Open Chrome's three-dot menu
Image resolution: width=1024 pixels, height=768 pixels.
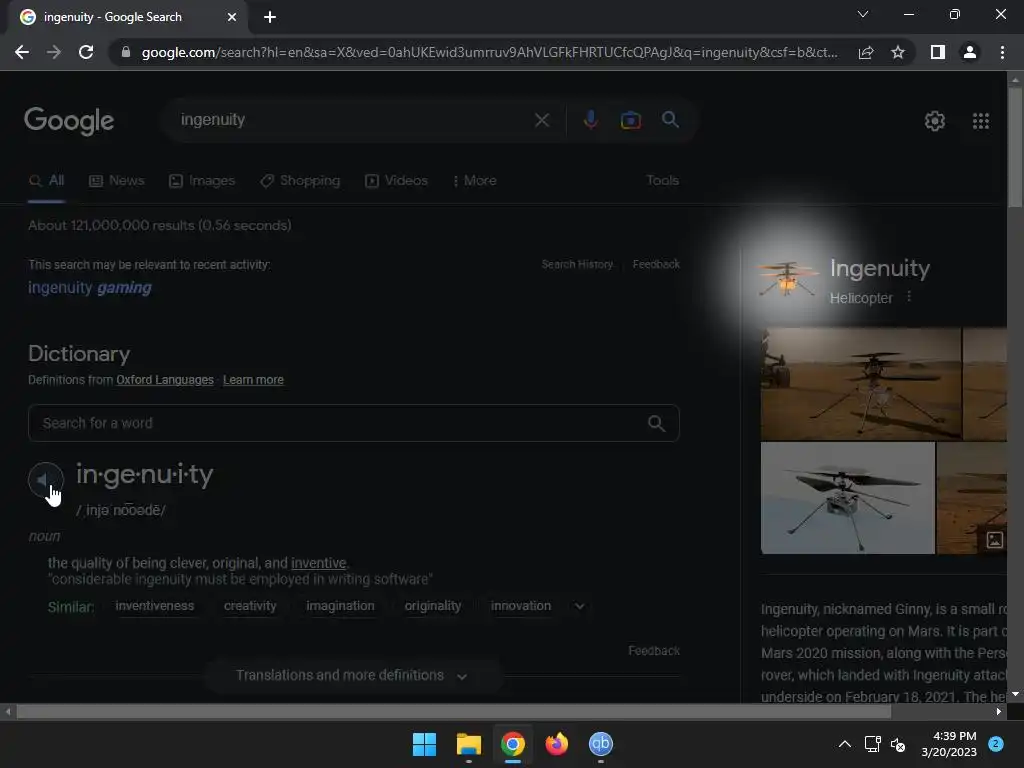1002,52
